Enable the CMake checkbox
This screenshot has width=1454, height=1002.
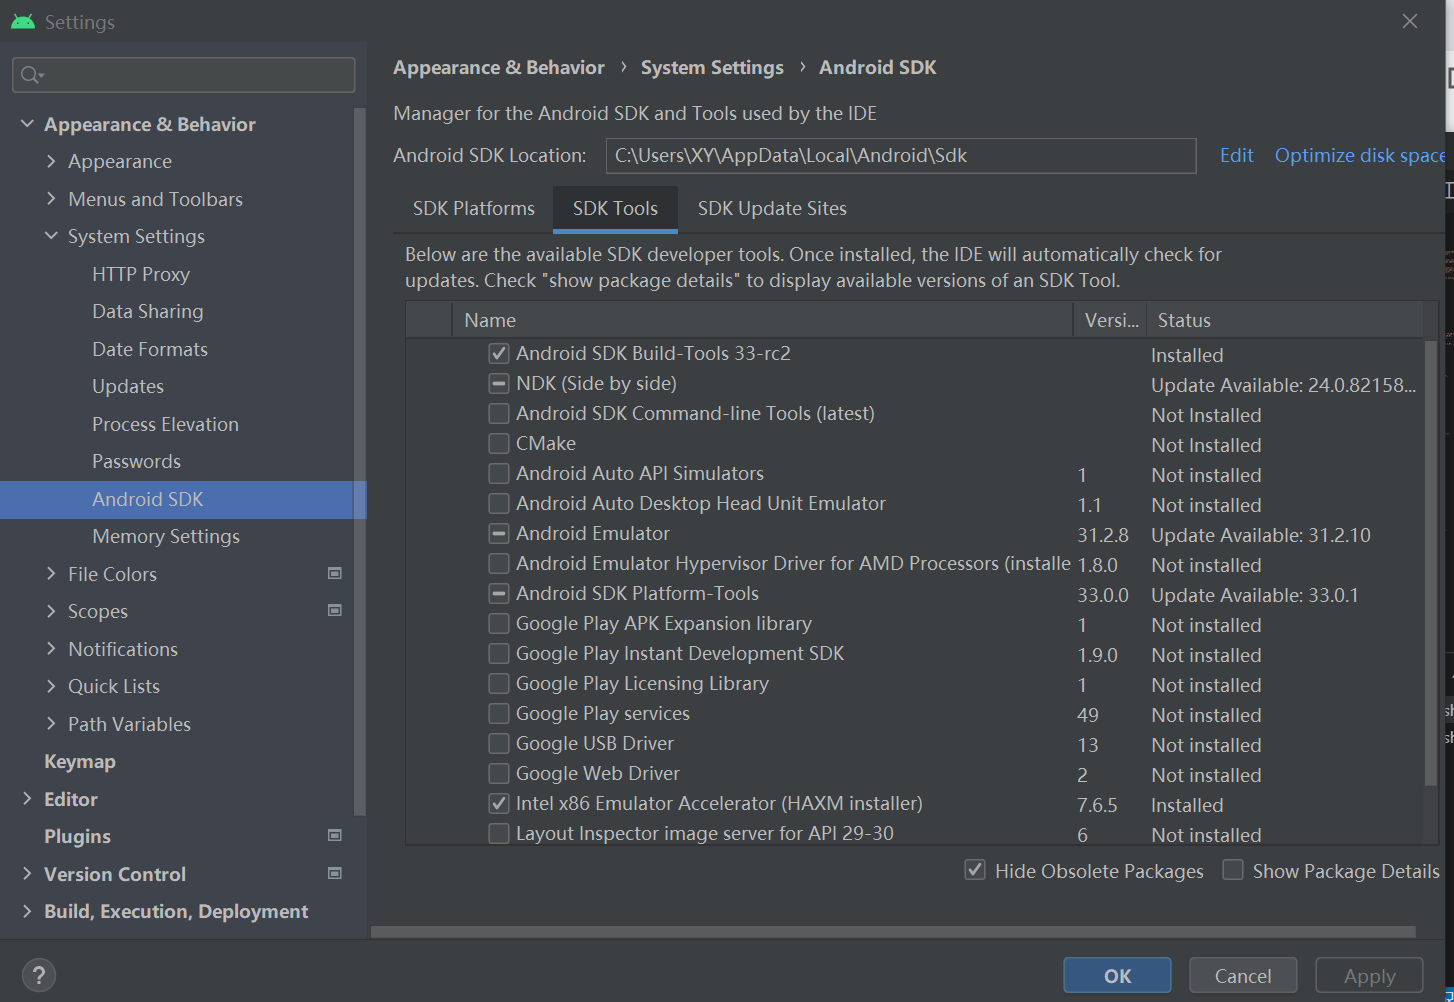(x=498, y=443)
